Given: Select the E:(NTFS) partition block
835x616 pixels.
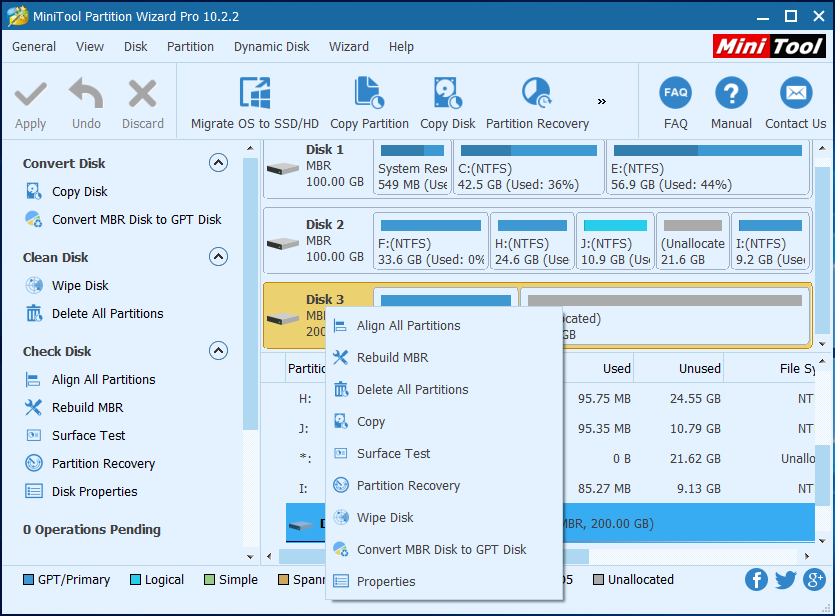Looking at the screenshot, I should click(708, 168).
